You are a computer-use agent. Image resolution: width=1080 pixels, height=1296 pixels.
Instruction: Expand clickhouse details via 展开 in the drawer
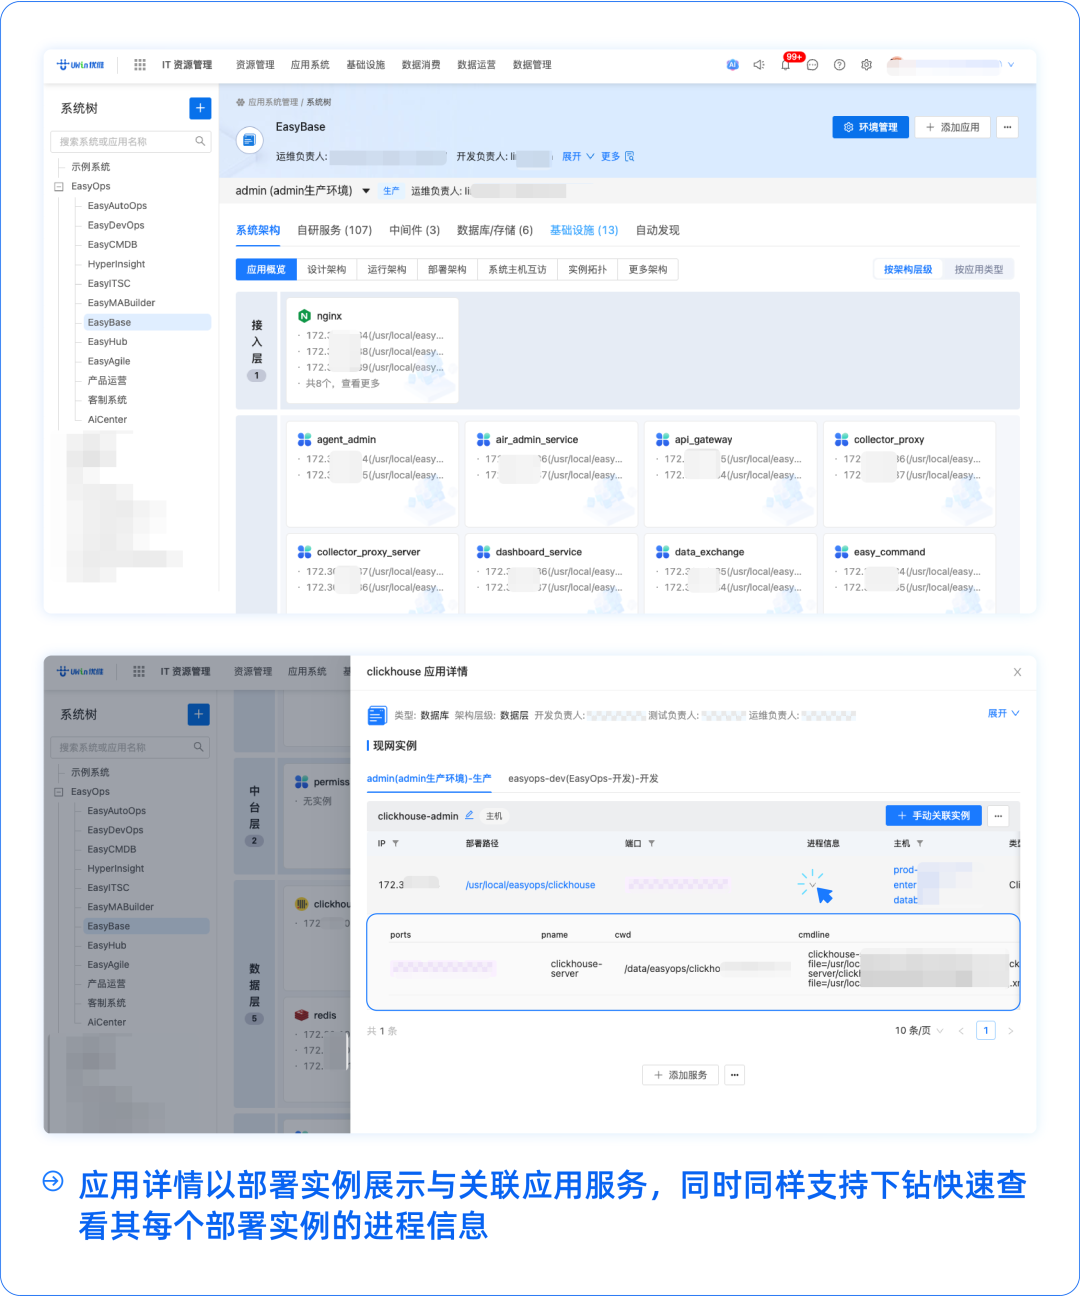(x=1003, y=713)
